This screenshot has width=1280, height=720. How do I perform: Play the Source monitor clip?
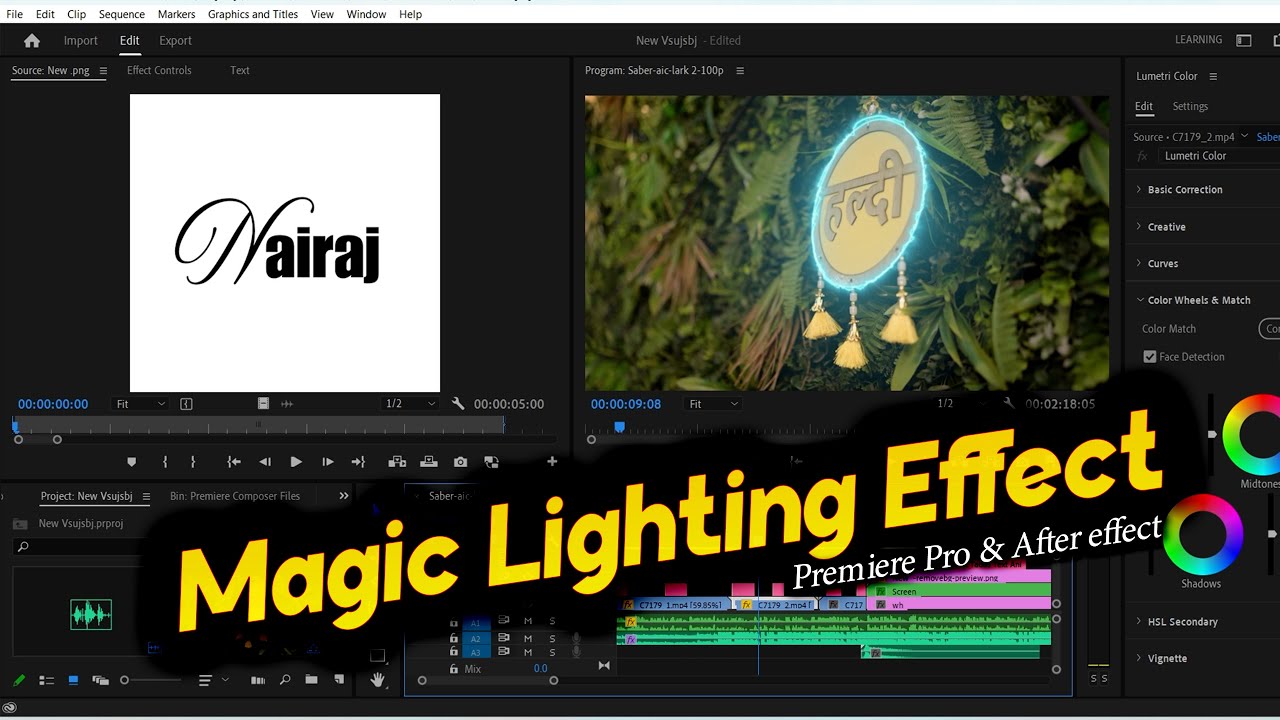click(296, 462)
